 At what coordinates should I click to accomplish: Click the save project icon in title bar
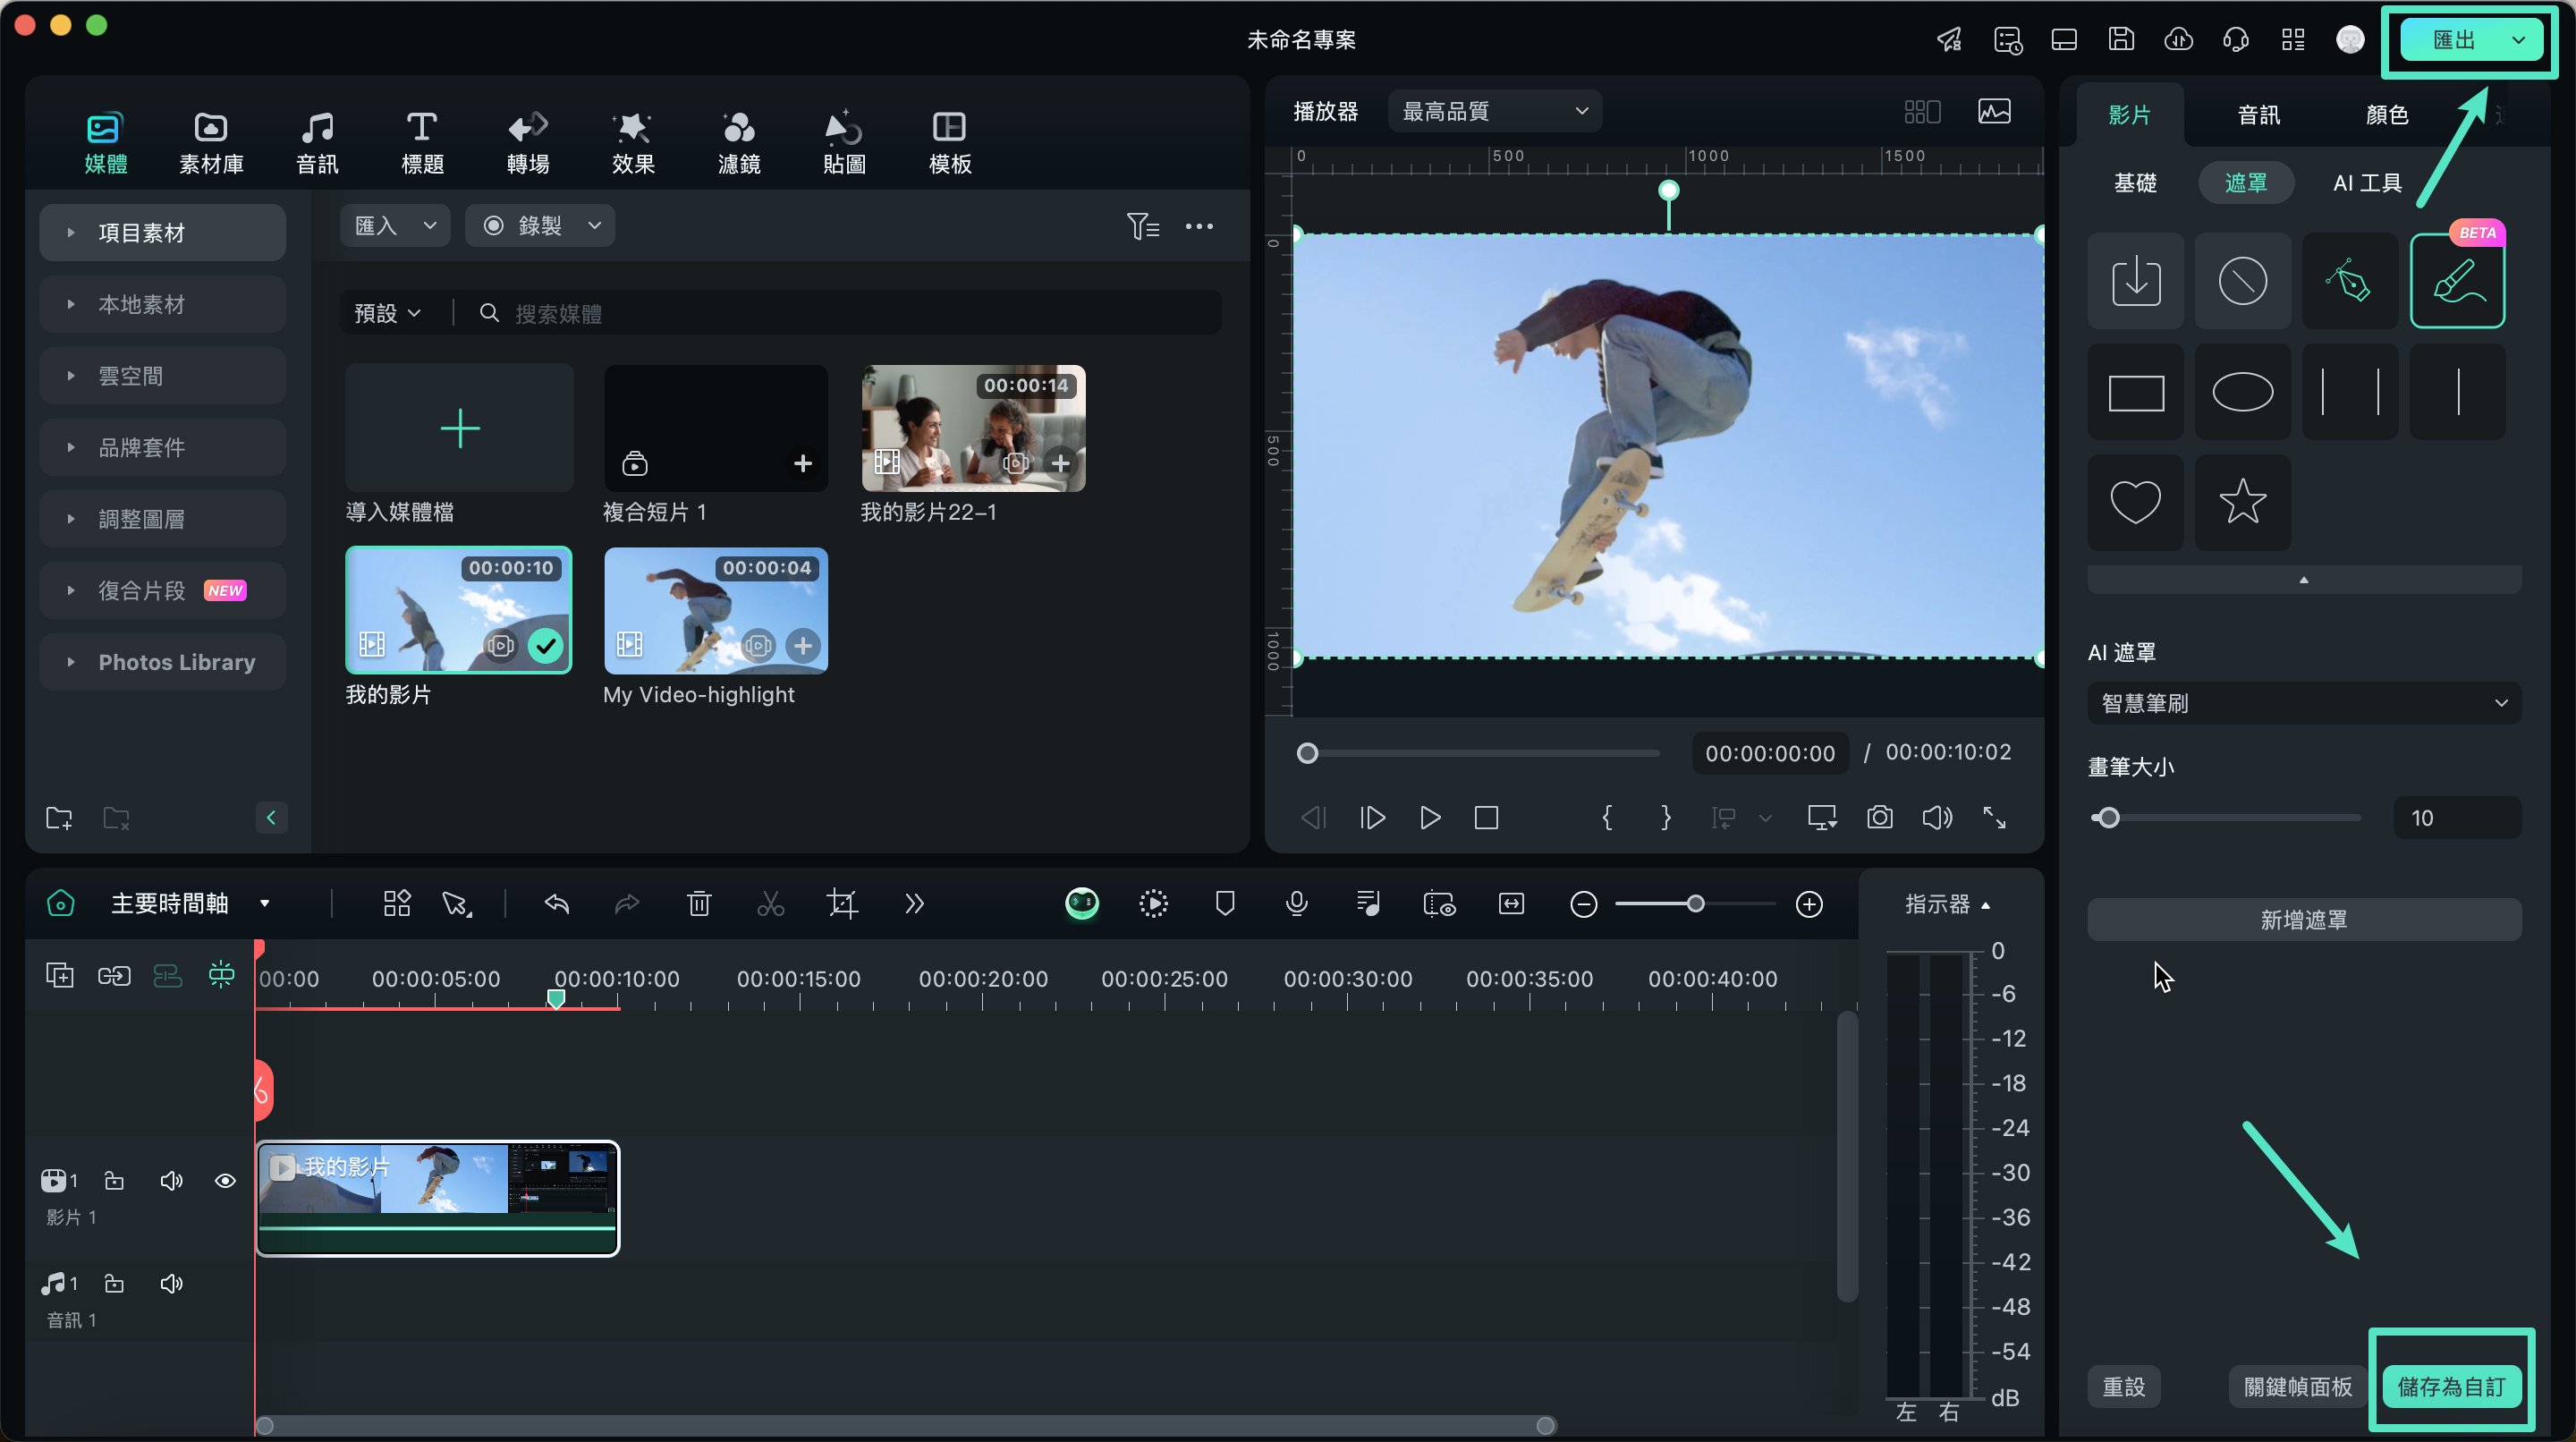point(2121,39)
